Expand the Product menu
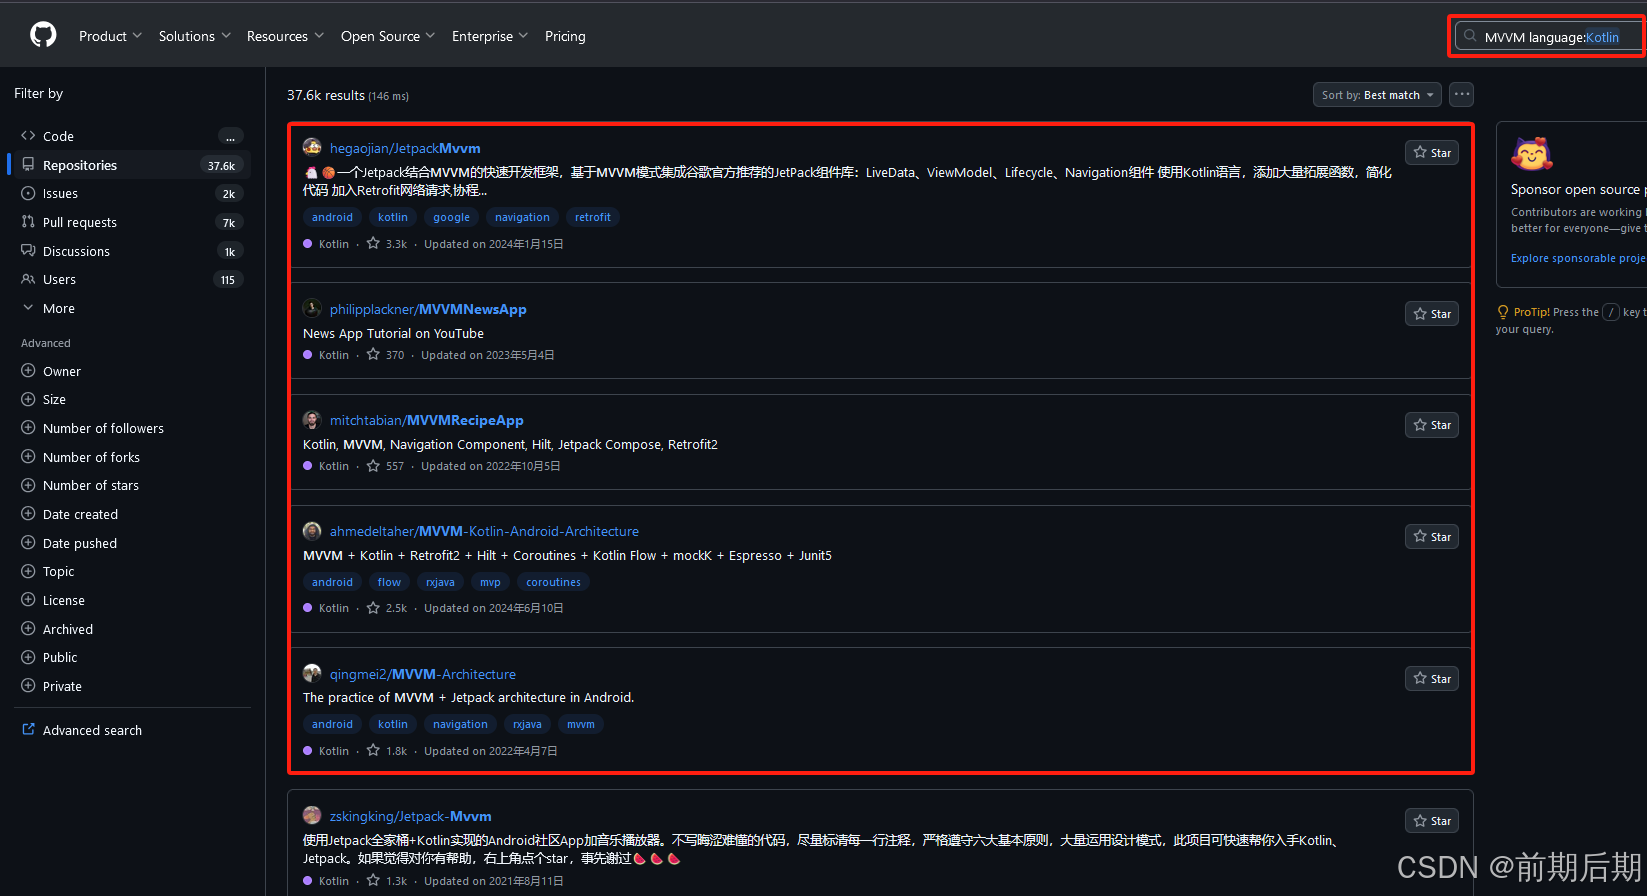Screen dimensions: 1647x896 pos(110,36)
